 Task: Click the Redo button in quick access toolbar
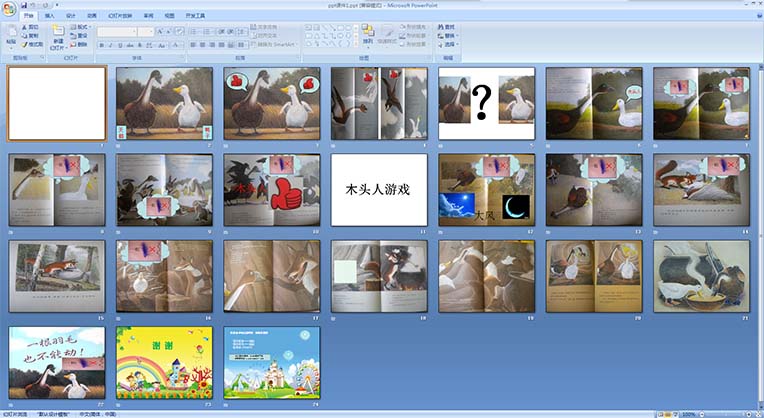pyautogui.click(x=45, y=5)
